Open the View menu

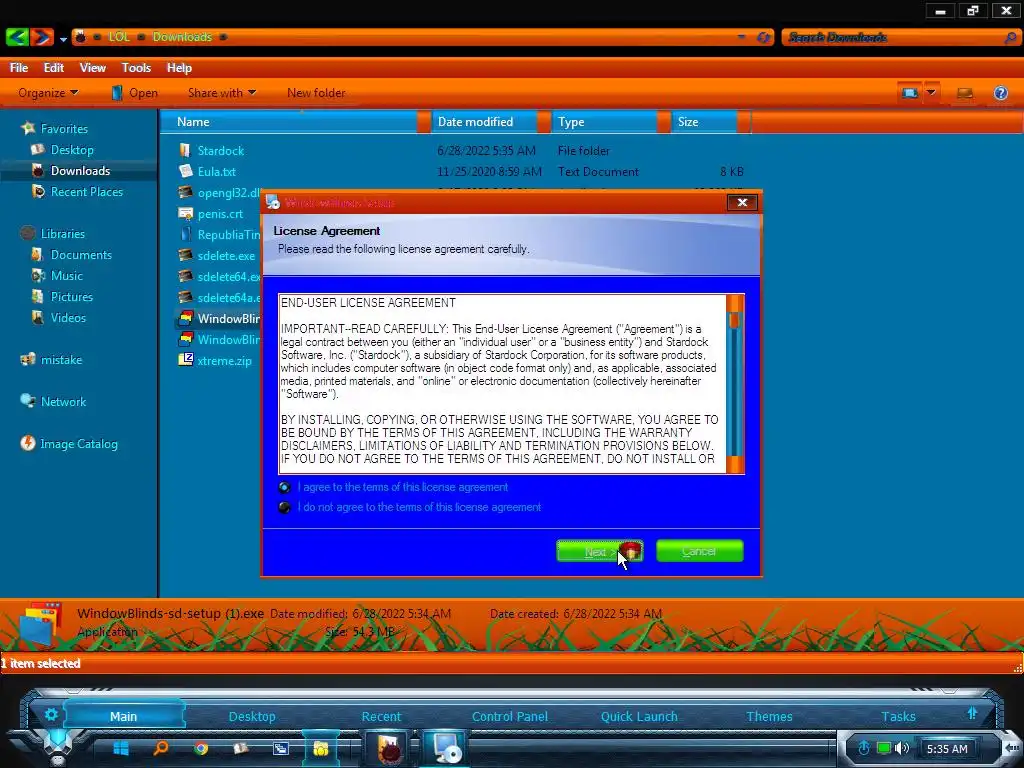(93, 68)
